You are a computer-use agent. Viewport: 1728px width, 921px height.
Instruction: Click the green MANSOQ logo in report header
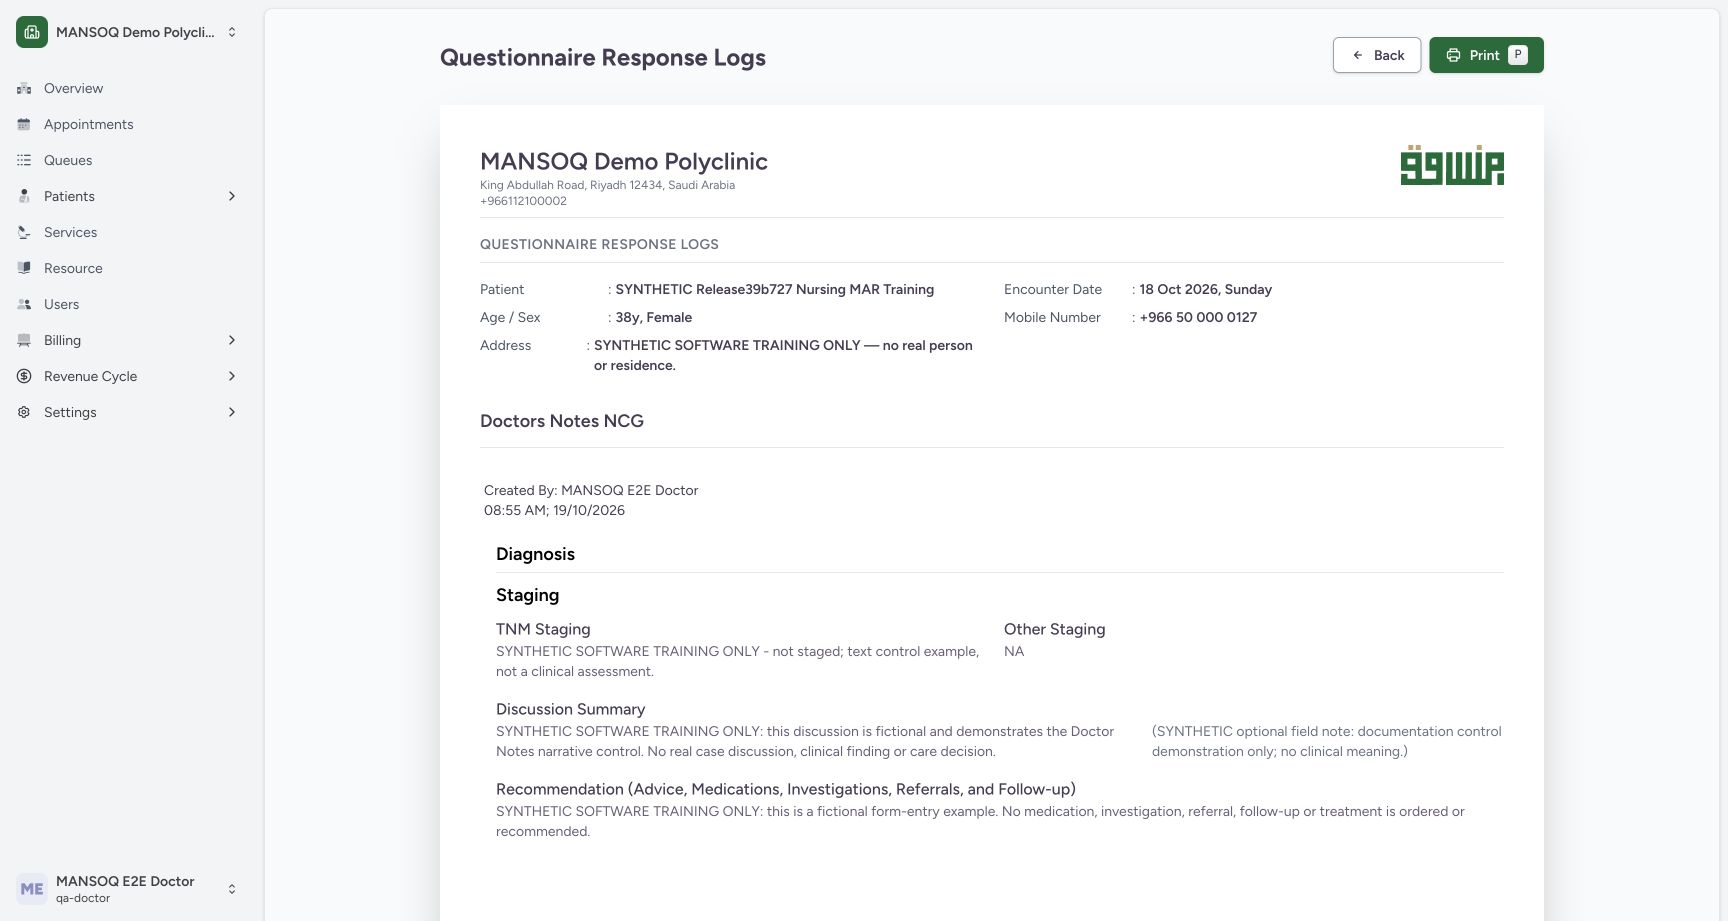[1452, 165]
